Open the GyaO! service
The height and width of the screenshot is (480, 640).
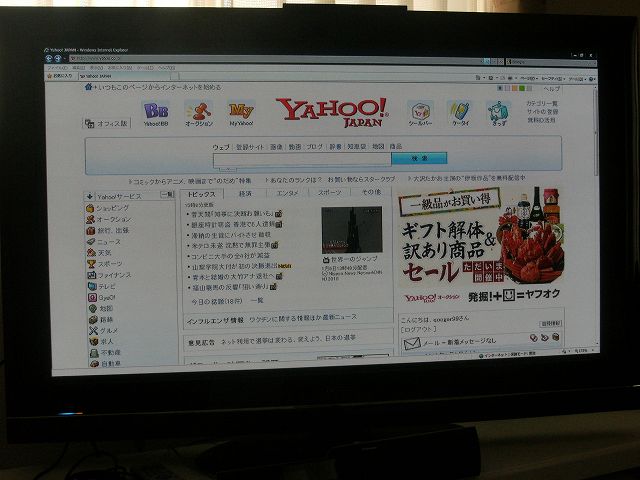click(x=102, y=298)
